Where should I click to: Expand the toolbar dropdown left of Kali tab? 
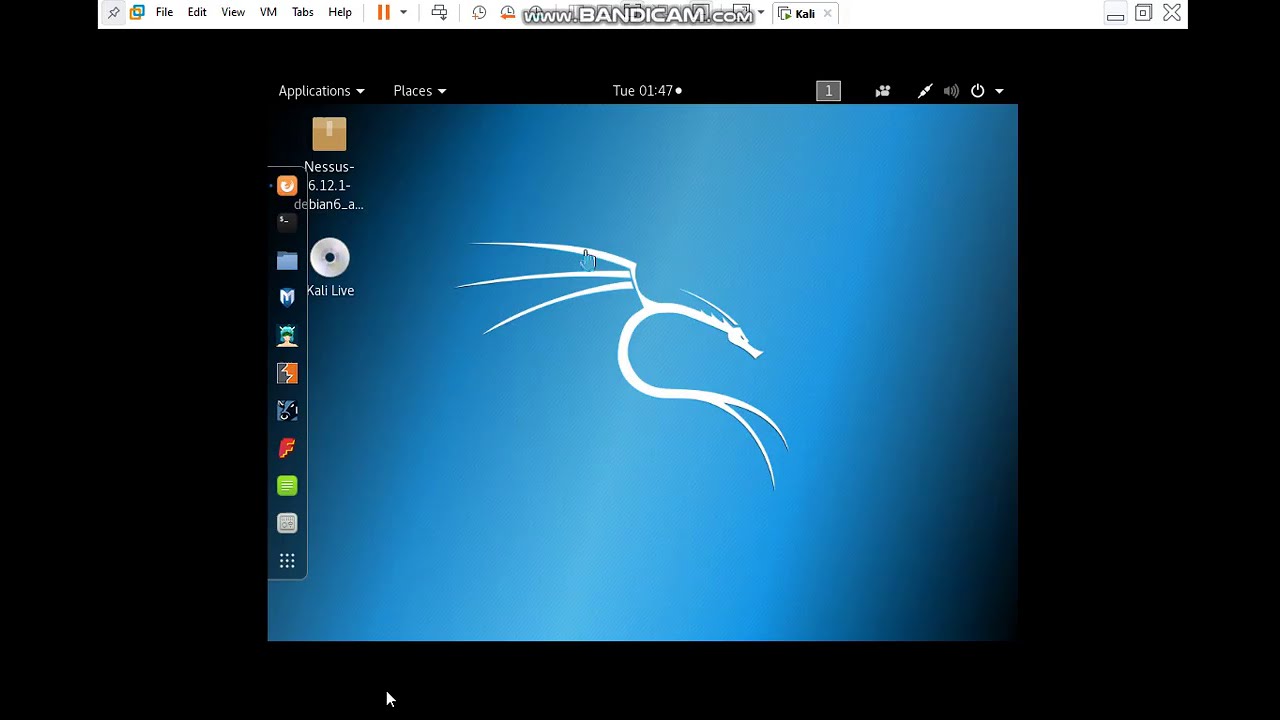[761, 13]
